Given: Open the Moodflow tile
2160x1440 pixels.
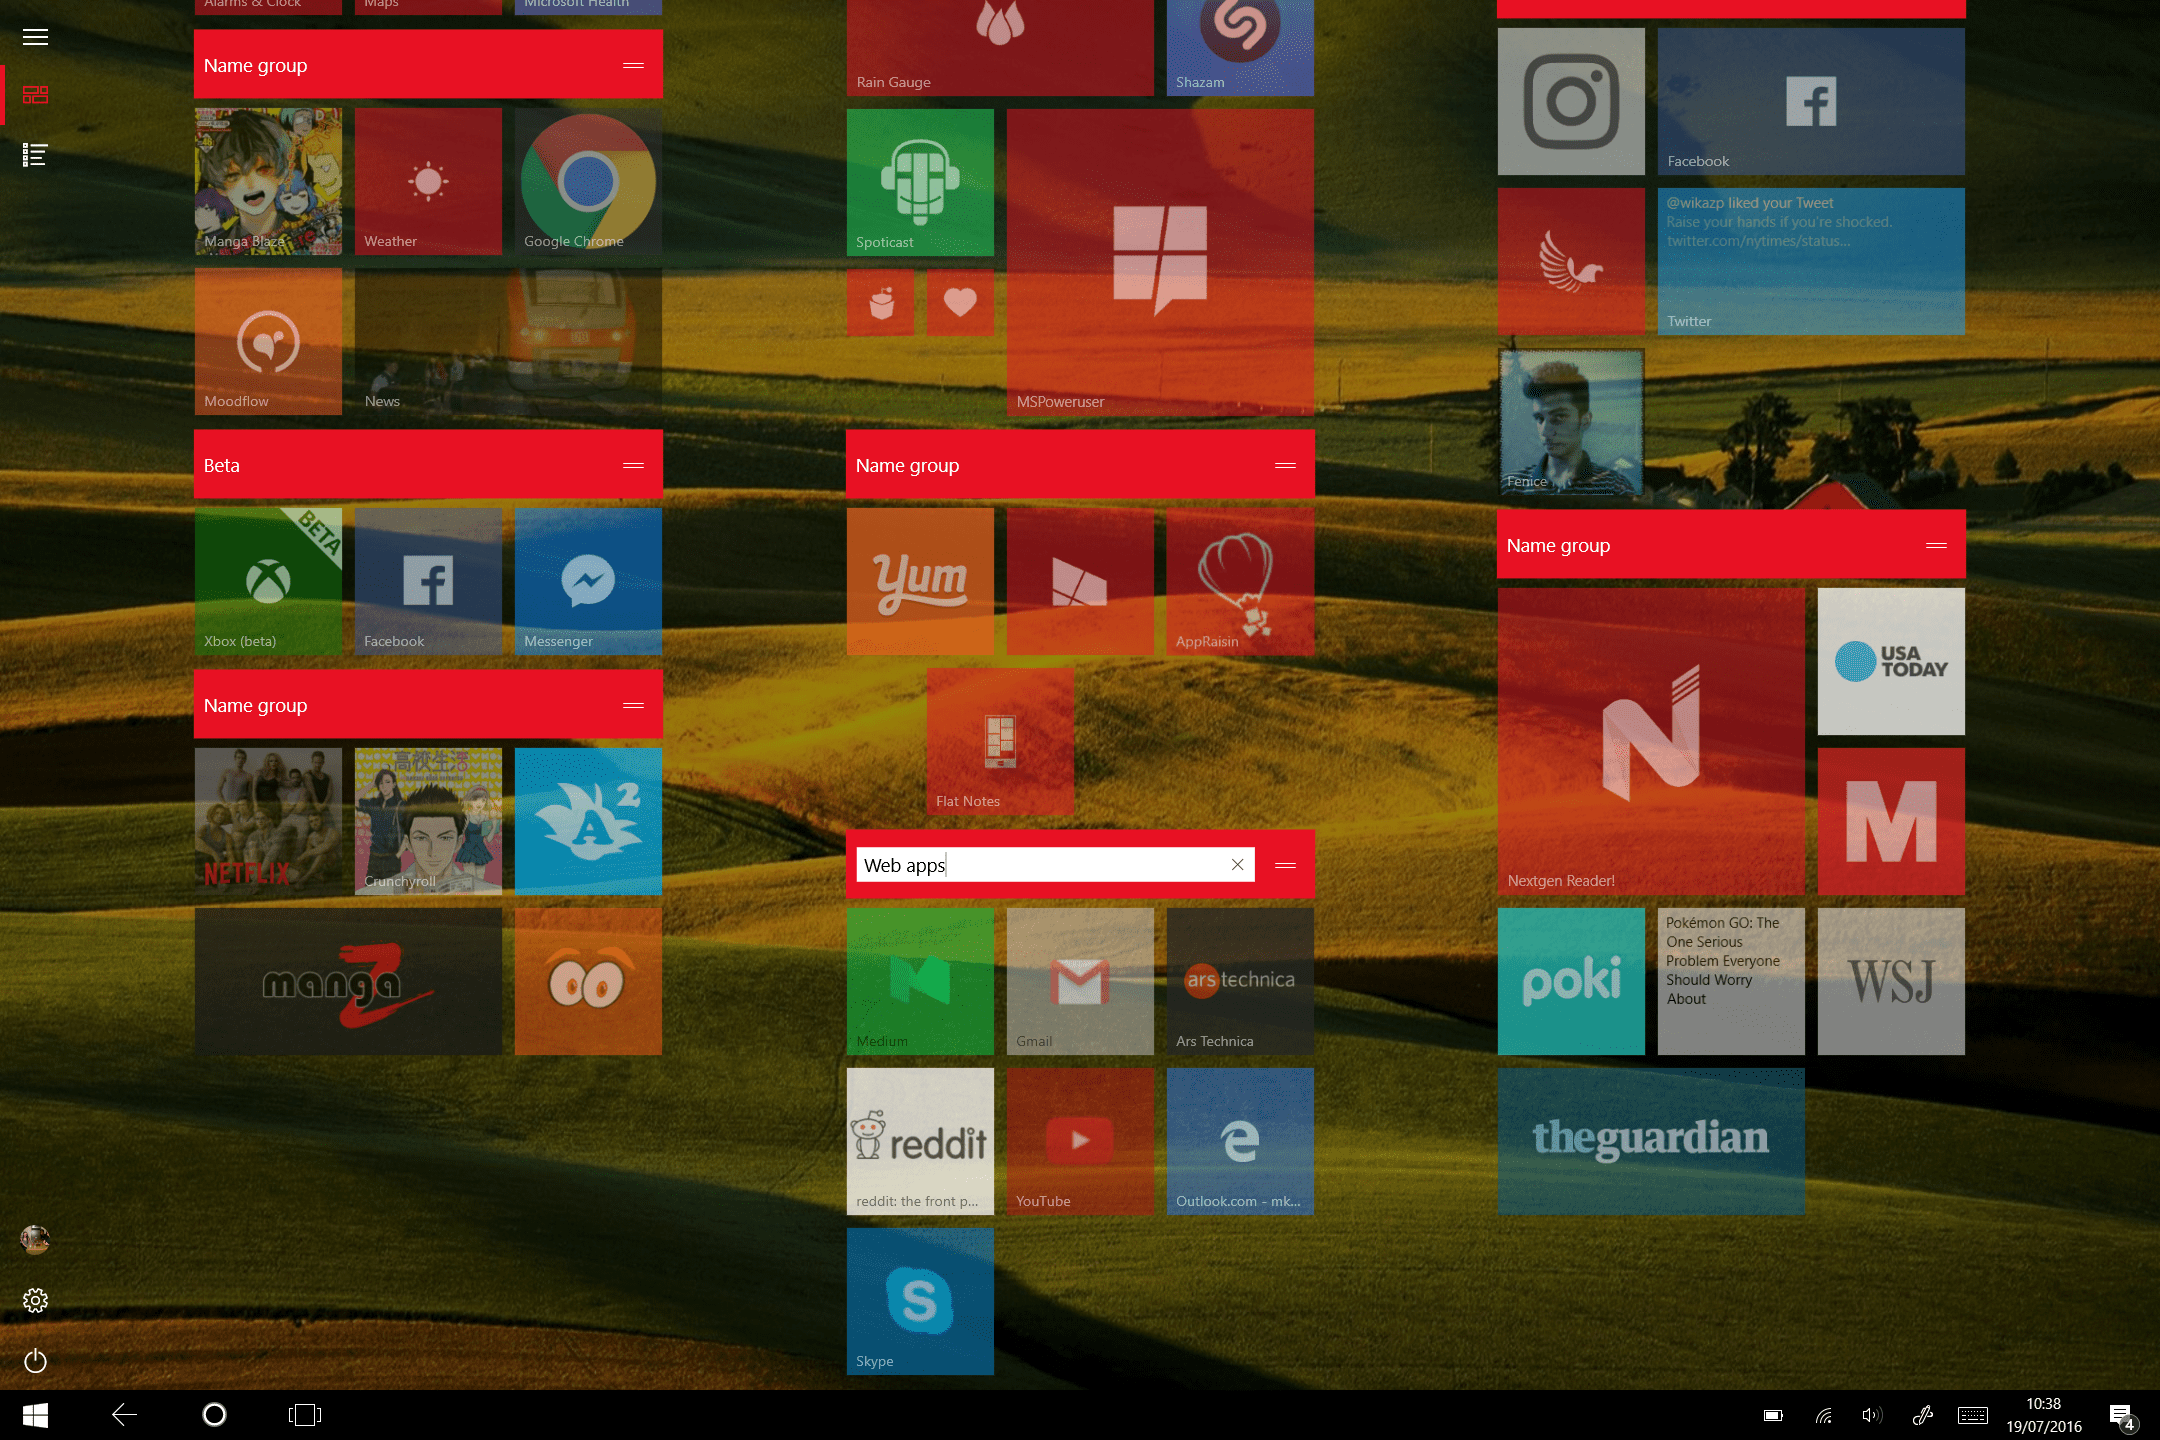Looking at the screenshot, I should coord(268,341).
